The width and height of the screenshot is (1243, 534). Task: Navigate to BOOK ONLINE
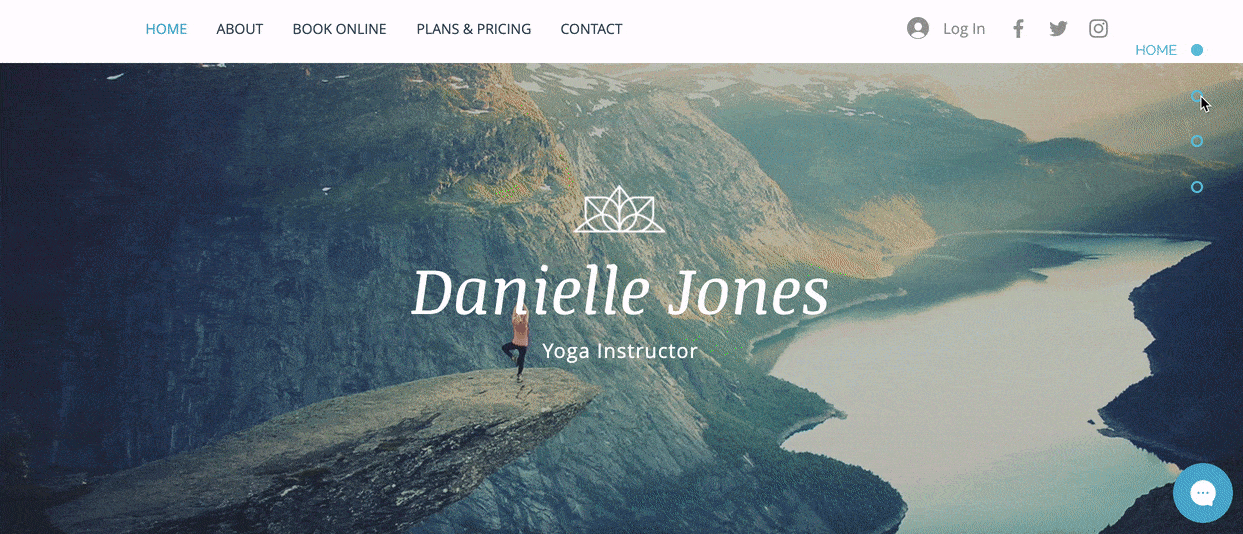pyautogui.click(x=339, y=29)
